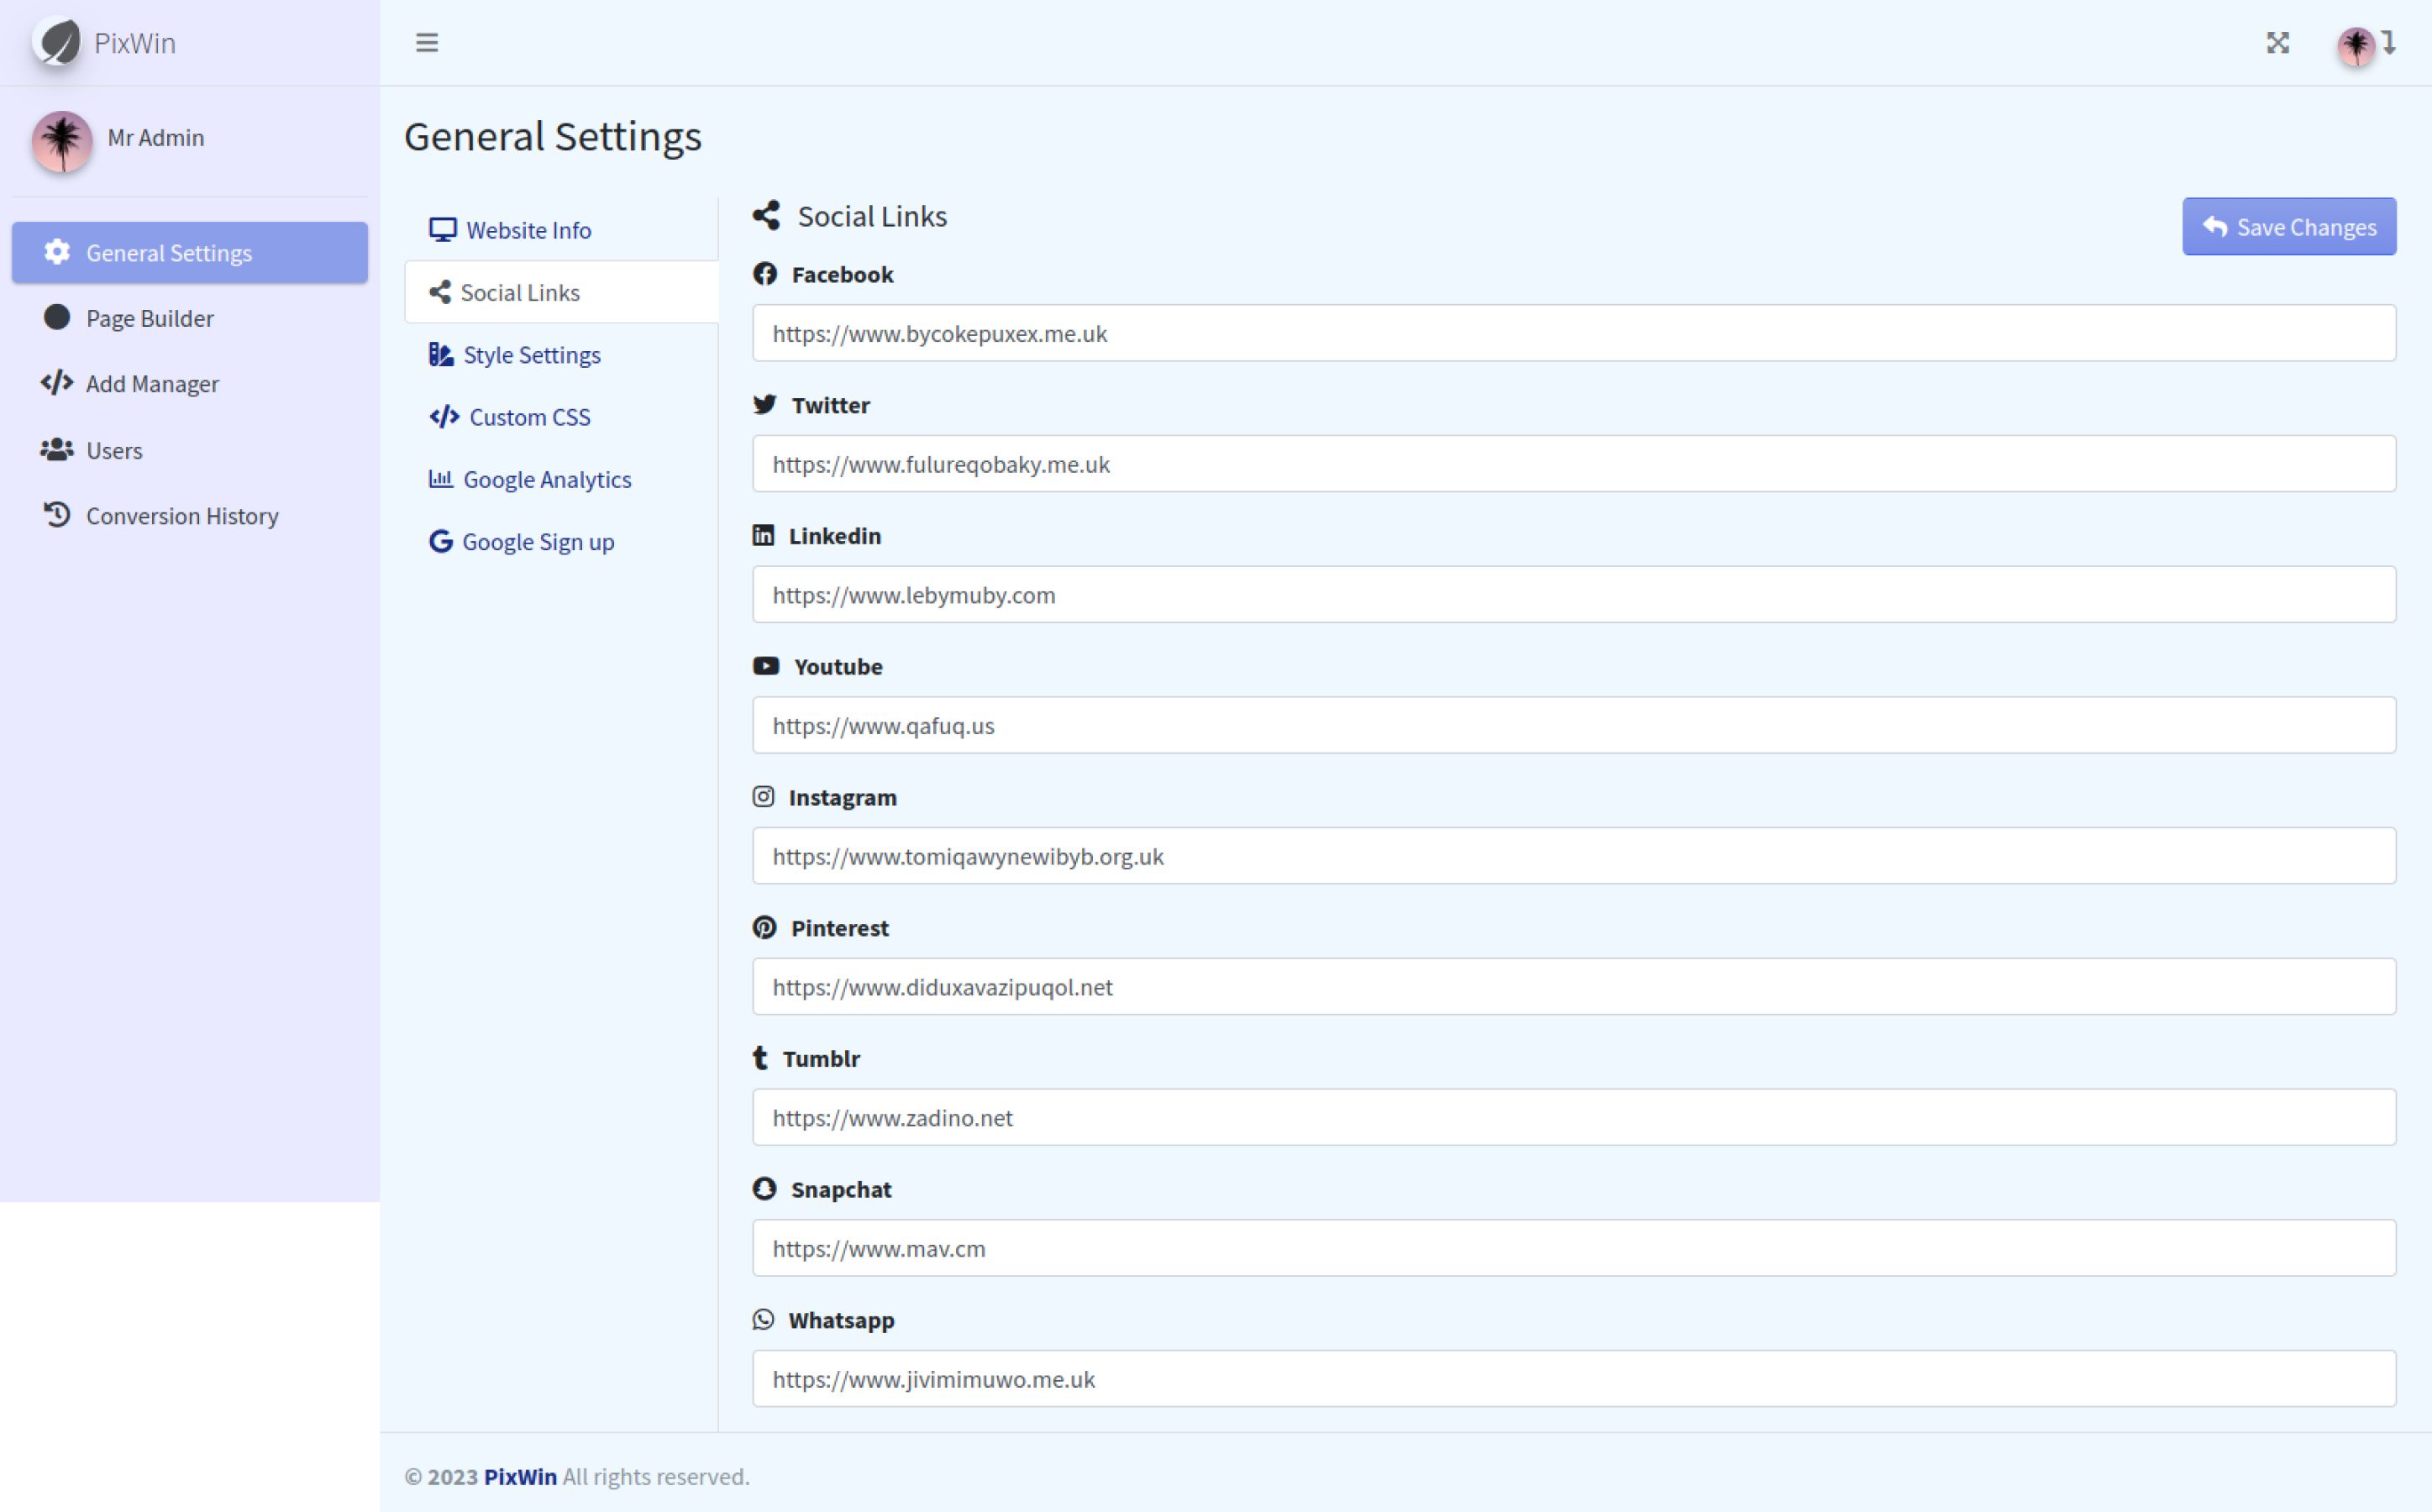Open the user avatar dropdown in header
Viewport: 2432px width, 1512px height.
[x=2364, y=45]
